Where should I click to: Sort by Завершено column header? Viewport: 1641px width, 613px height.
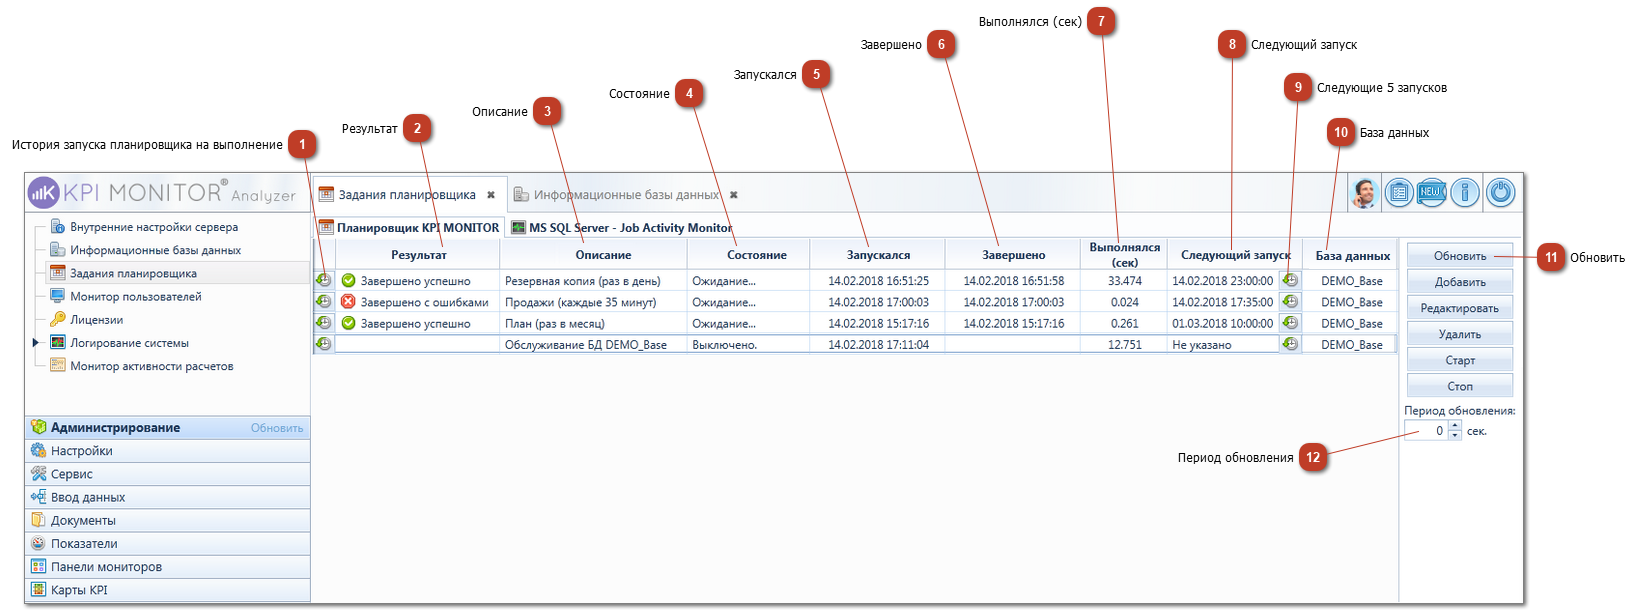pos(1013,255)
